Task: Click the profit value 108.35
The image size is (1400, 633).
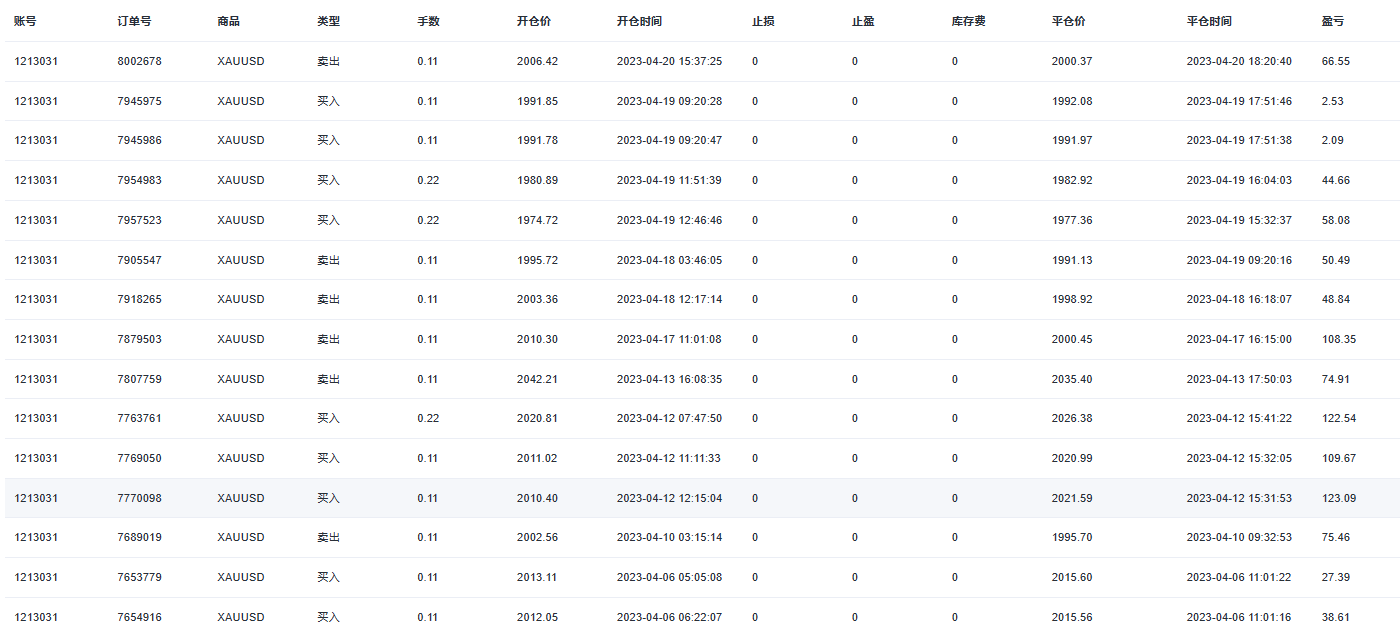Action: [1338, 339]
